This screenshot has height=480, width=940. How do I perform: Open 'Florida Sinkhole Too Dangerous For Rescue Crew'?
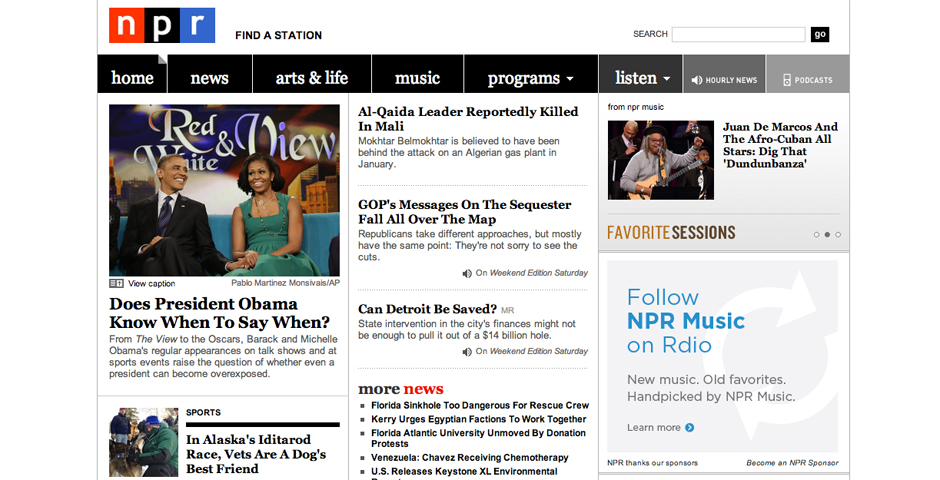[480, 406]
